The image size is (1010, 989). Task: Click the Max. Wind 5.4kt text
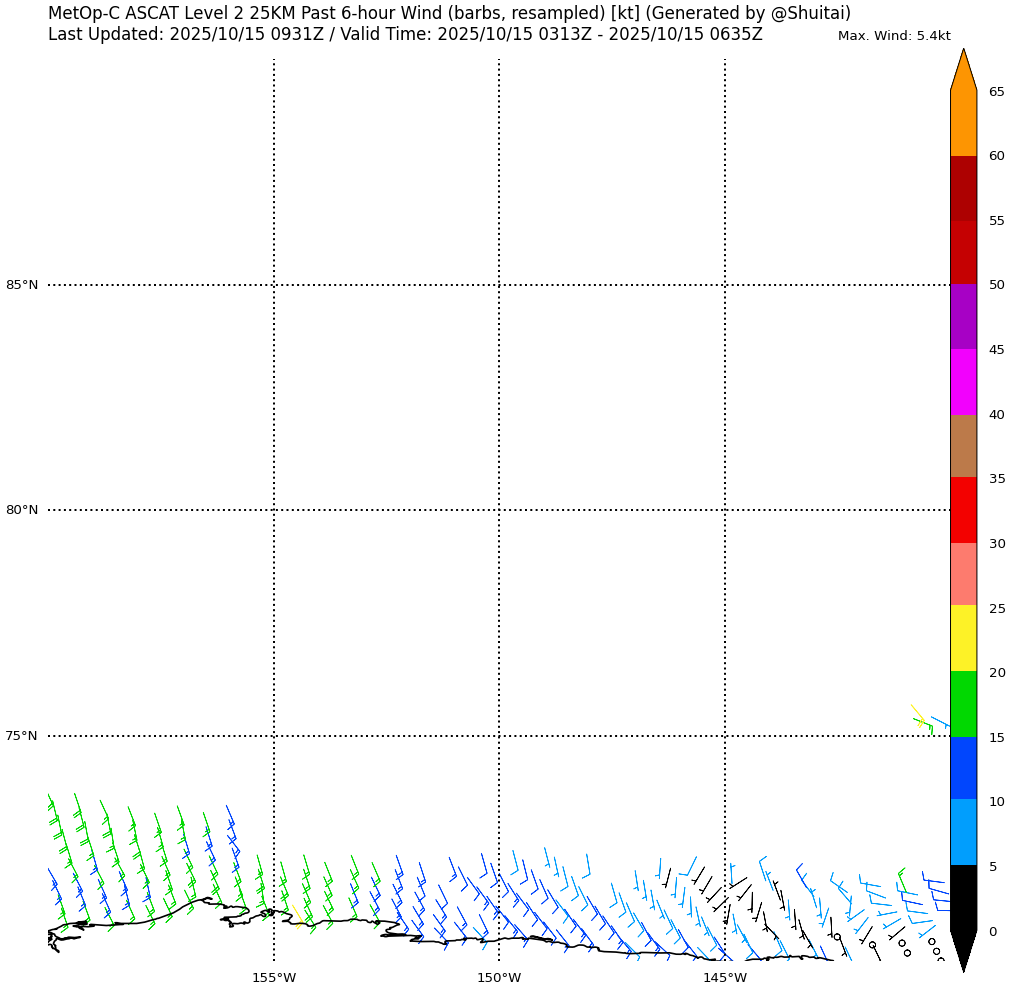(x=893, y=36)
